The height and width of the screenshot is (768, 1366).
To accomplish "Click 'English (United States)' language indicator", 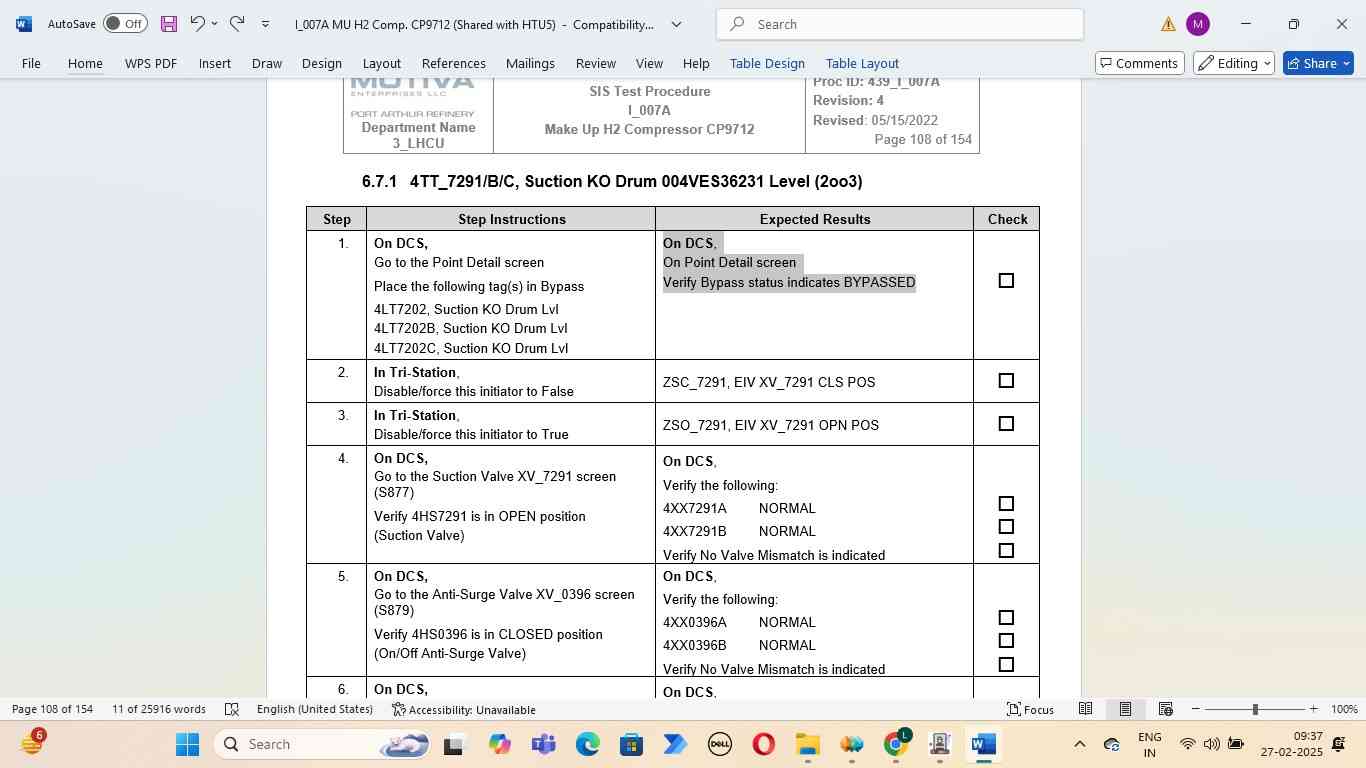I will point(314,709).
